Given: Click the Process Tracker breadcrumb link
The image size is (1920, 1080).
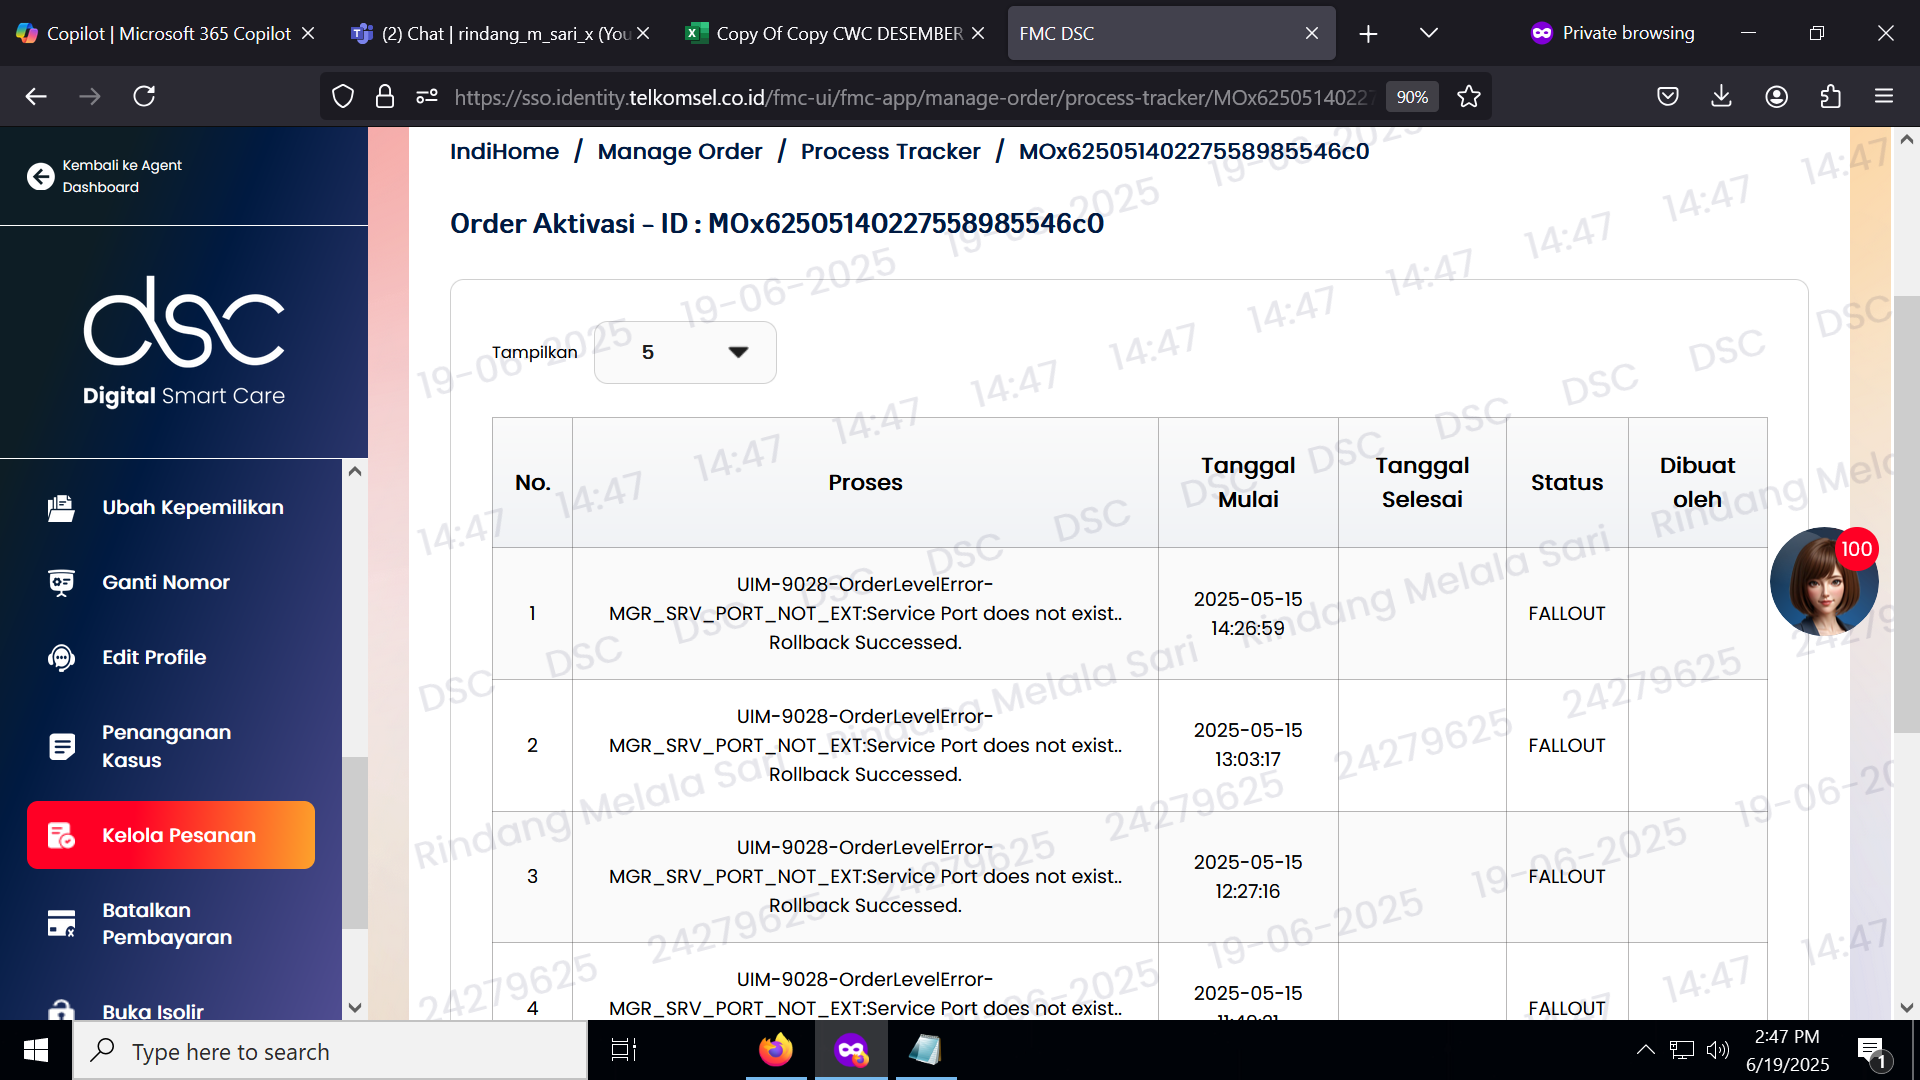Looking at the screenshot, I should tap(890, 151).
